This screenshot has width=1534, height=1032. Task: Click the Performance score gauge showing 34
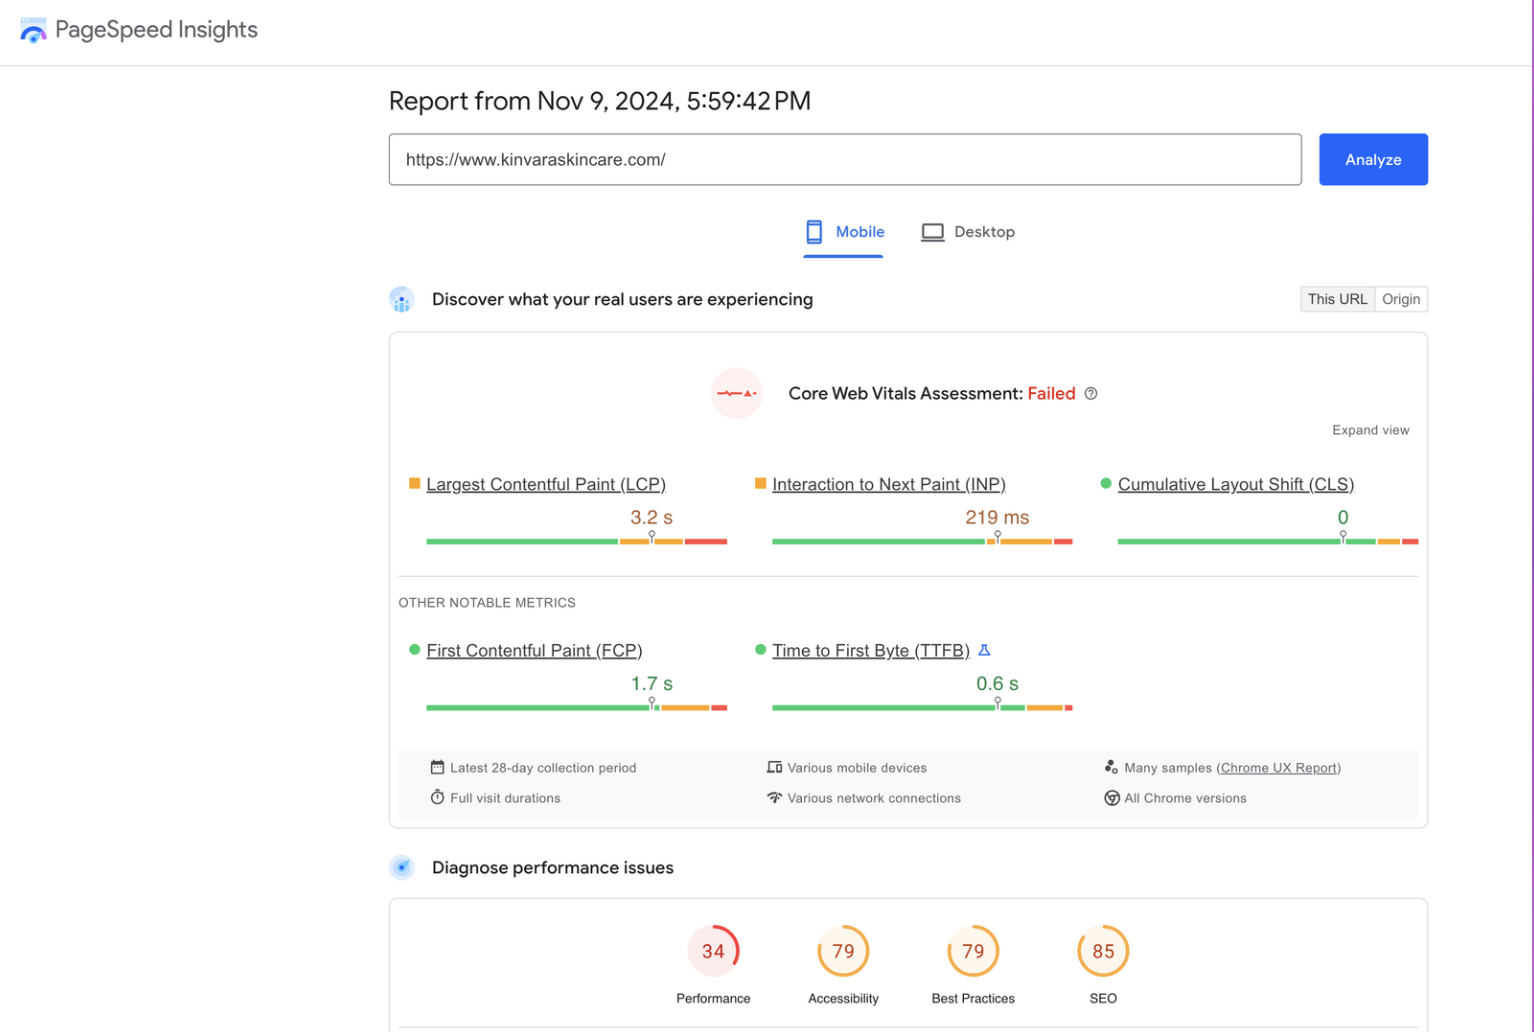click(713, 951)
